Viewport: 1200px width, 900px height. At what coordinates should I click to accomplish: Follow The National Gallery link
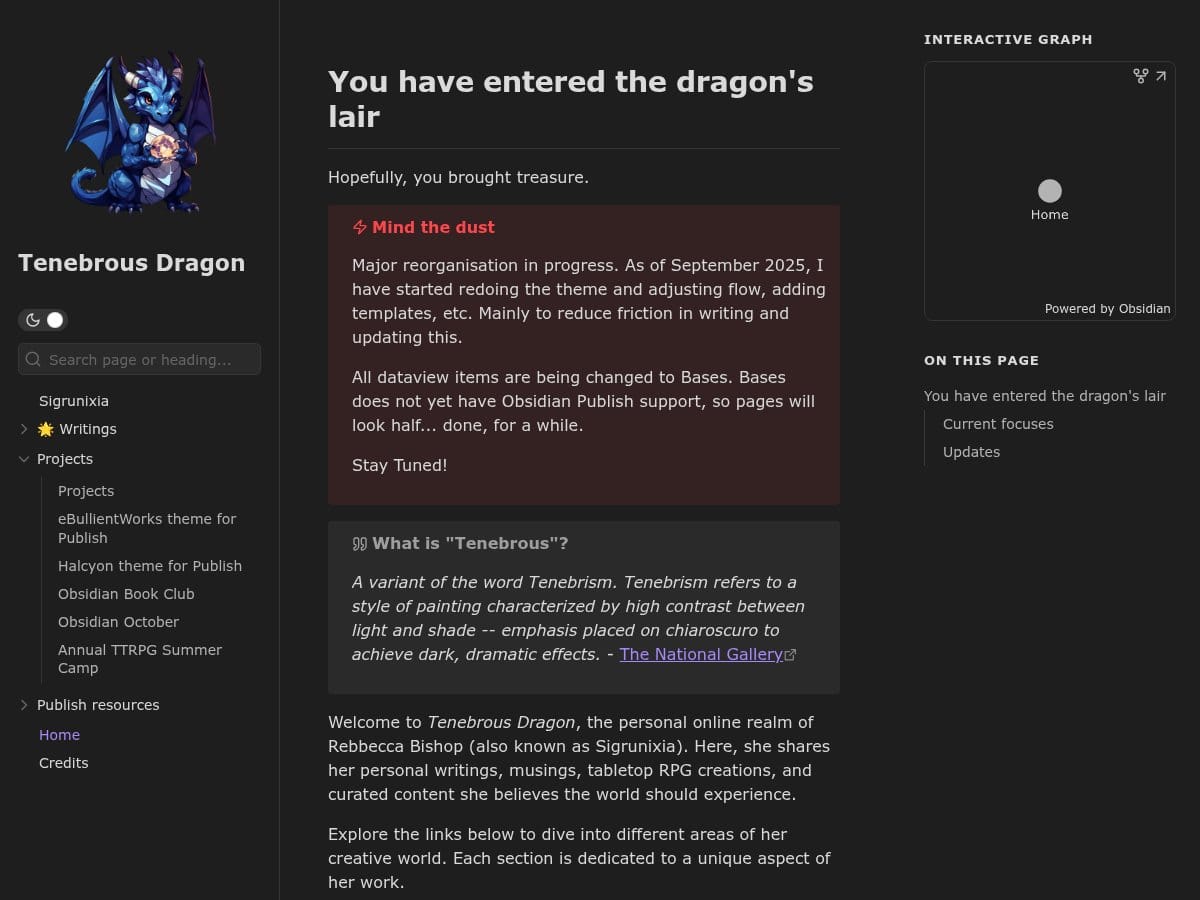[701, 654]
